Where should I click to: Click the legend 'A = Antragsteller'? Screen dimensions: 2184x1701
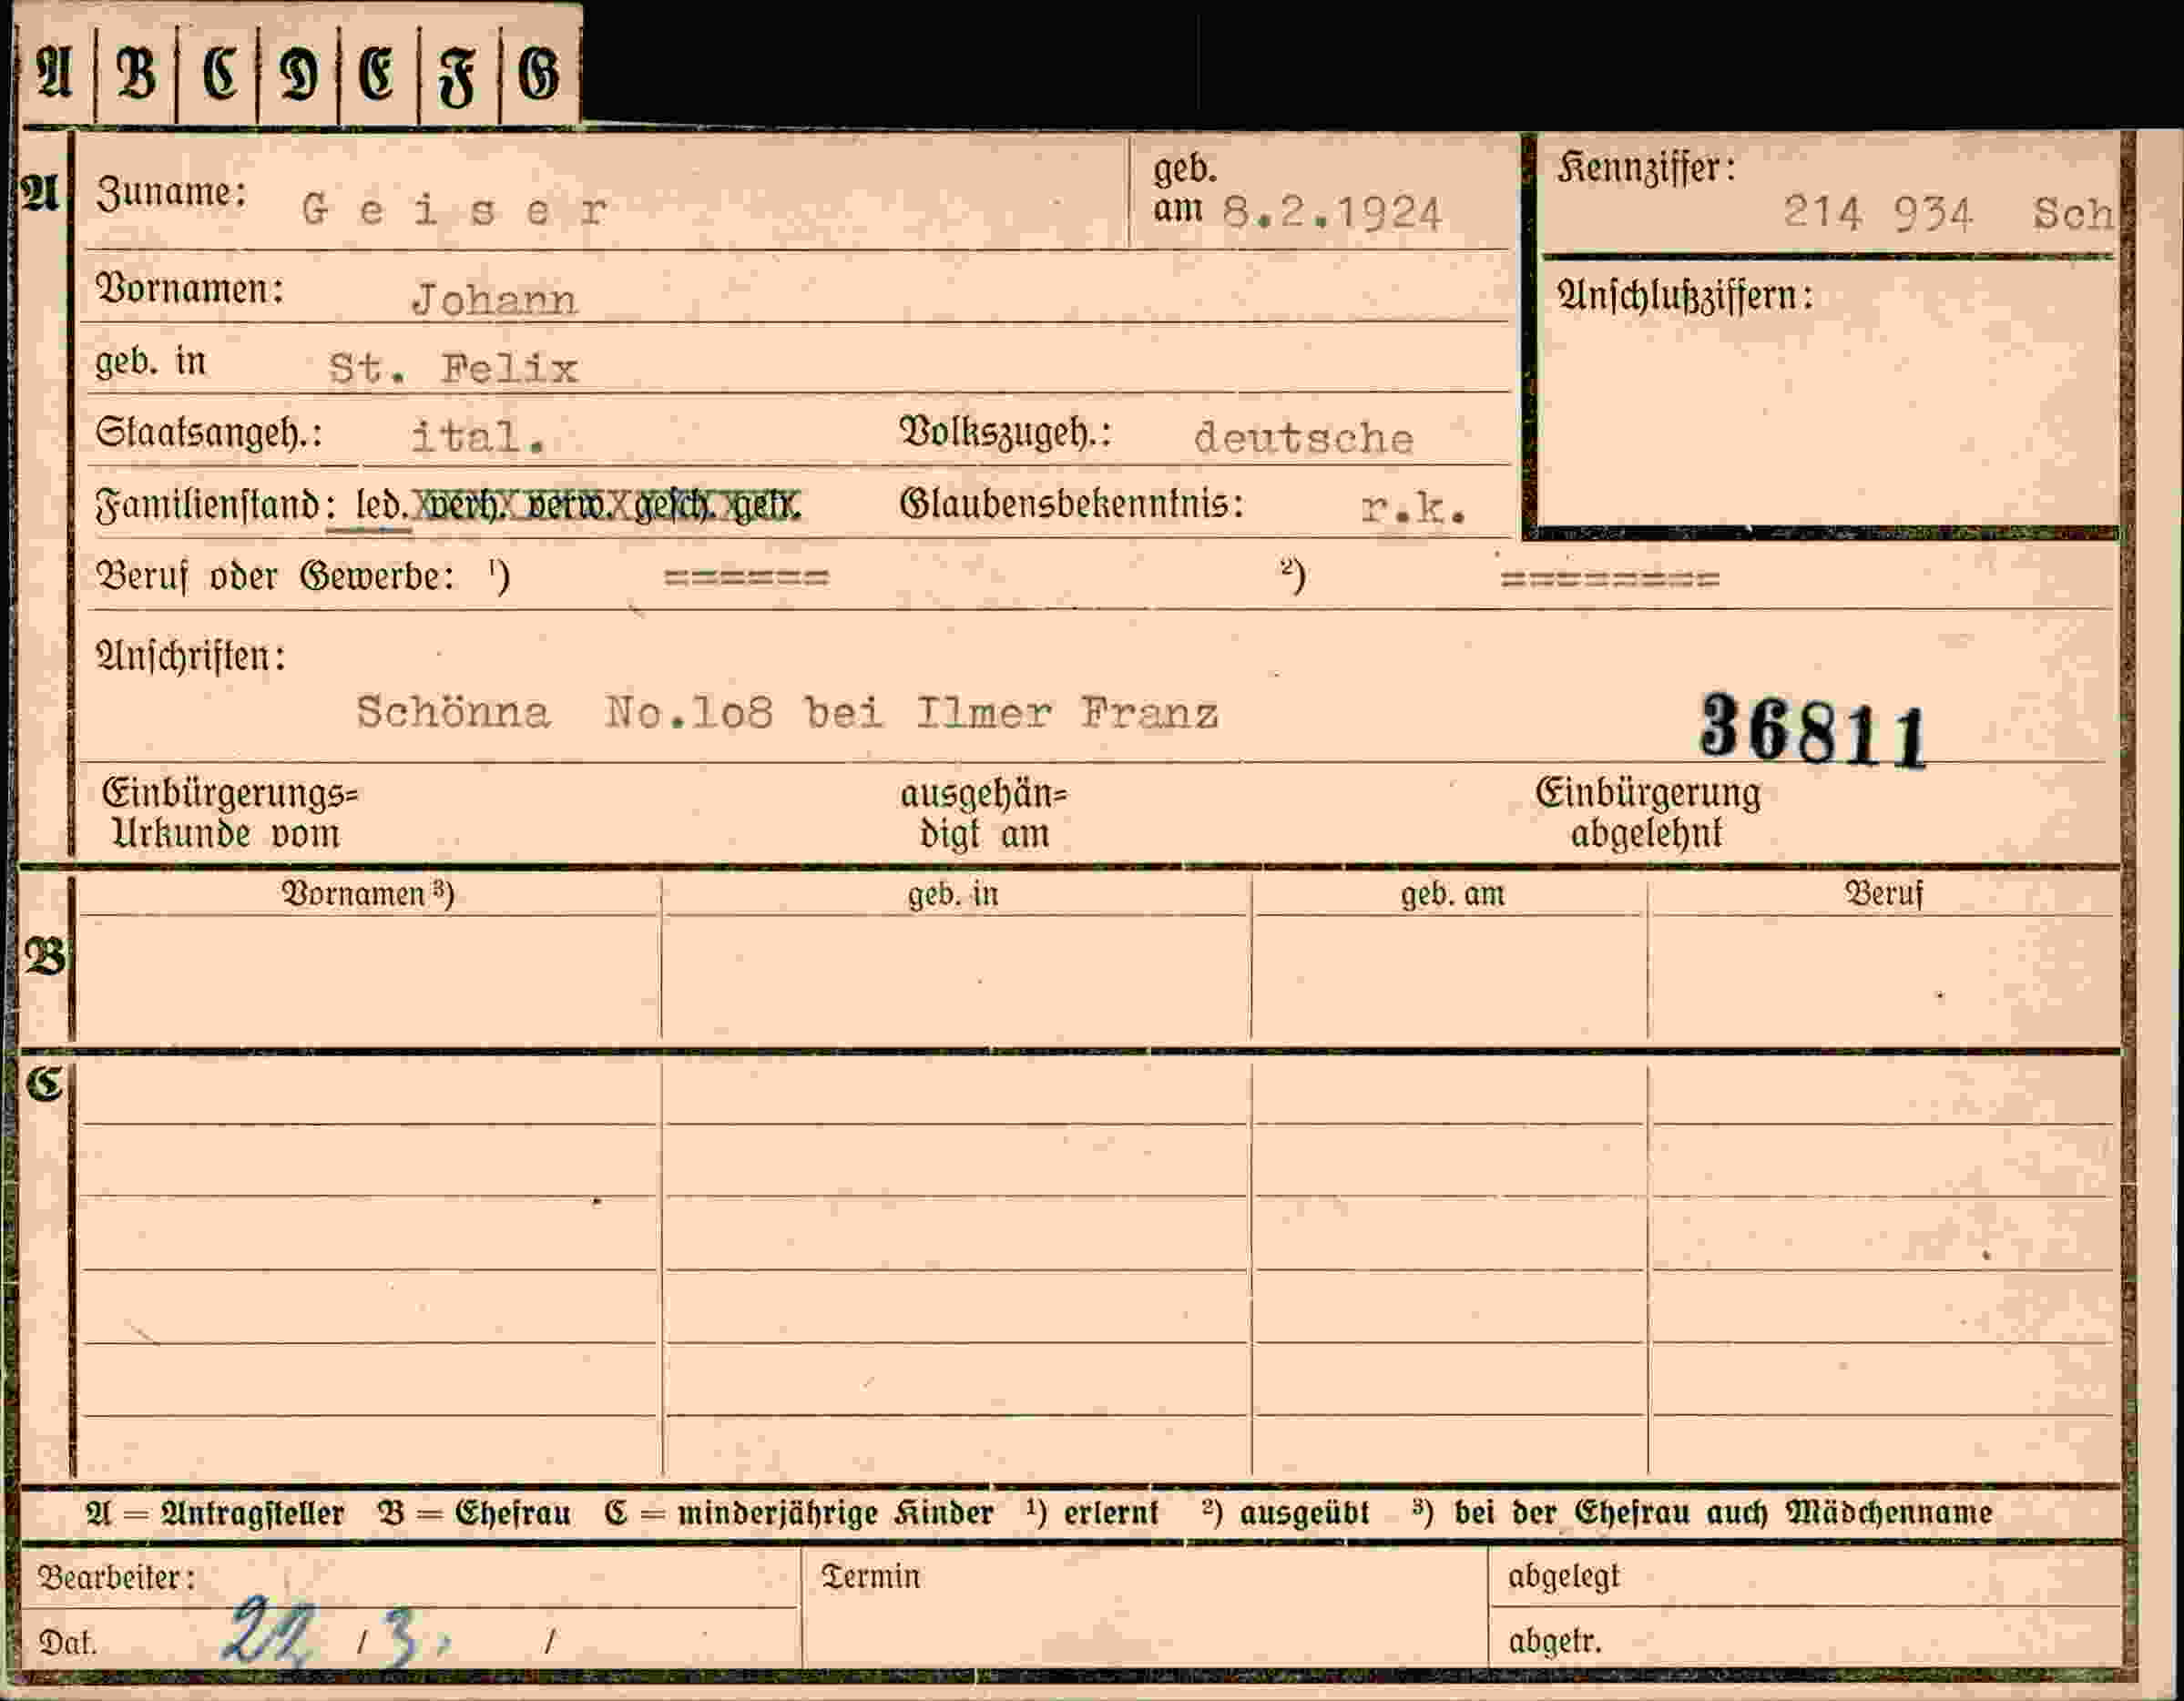click(215, 1513)
